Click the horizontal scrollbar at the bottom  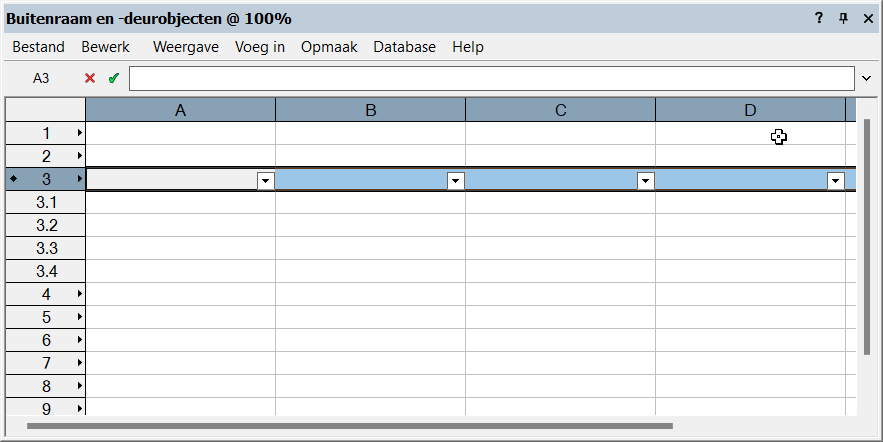pyautogui.click(x=350, y=426)
